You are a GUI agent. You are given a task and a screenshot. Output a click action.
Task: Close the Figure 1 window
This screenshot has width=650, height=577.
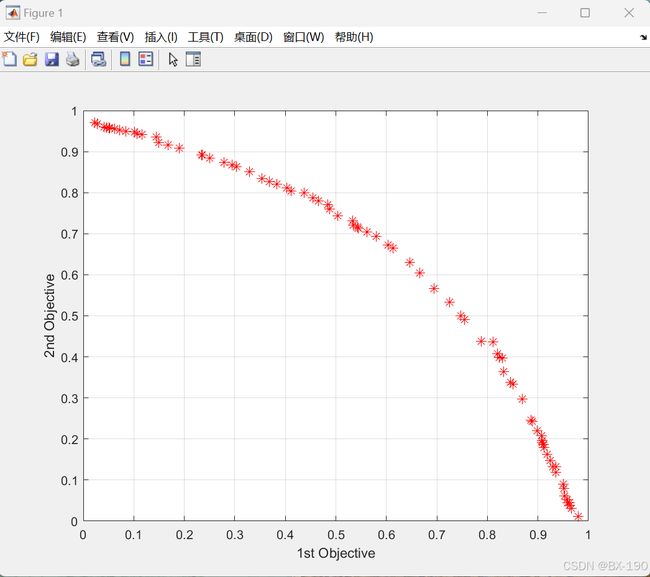point(629,13)
